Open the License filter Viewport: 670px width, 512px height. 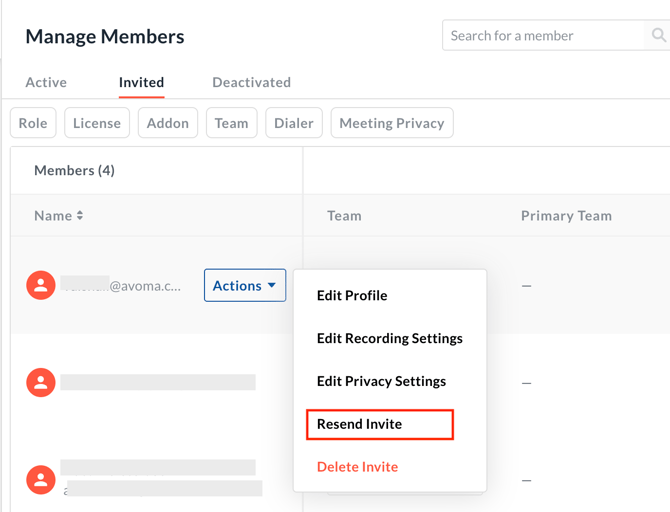tap(97, 123)
